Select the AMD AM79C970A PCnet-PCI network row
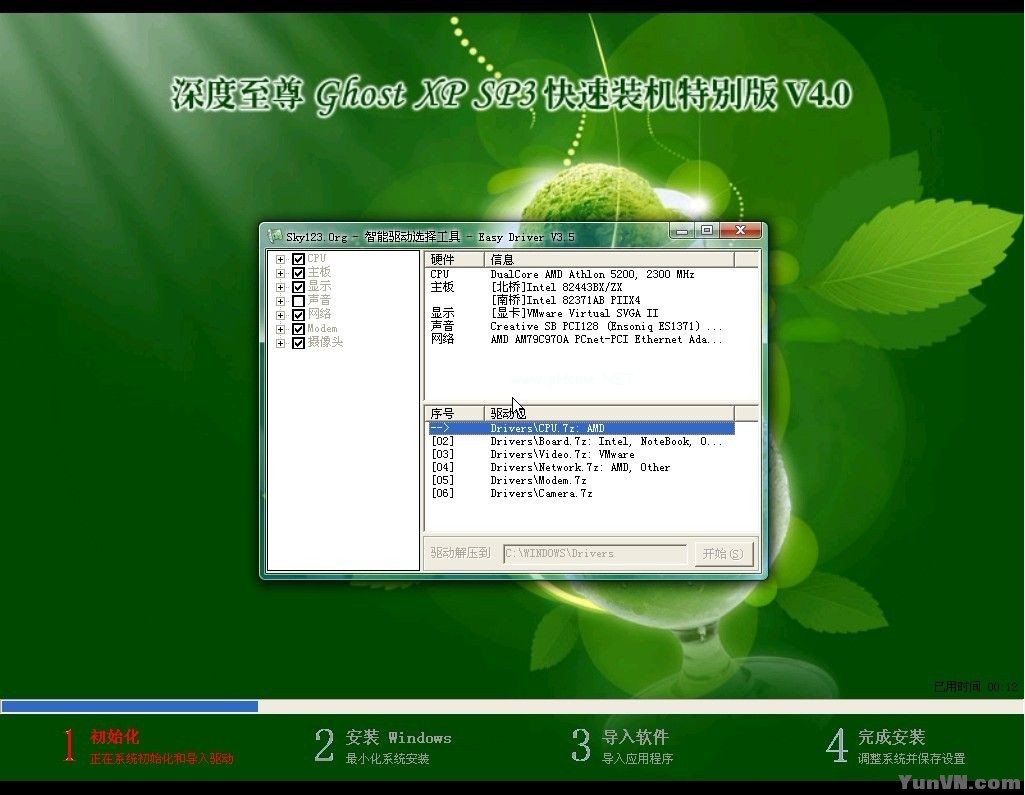The image size is (1025, 795). tap(582, 339)
